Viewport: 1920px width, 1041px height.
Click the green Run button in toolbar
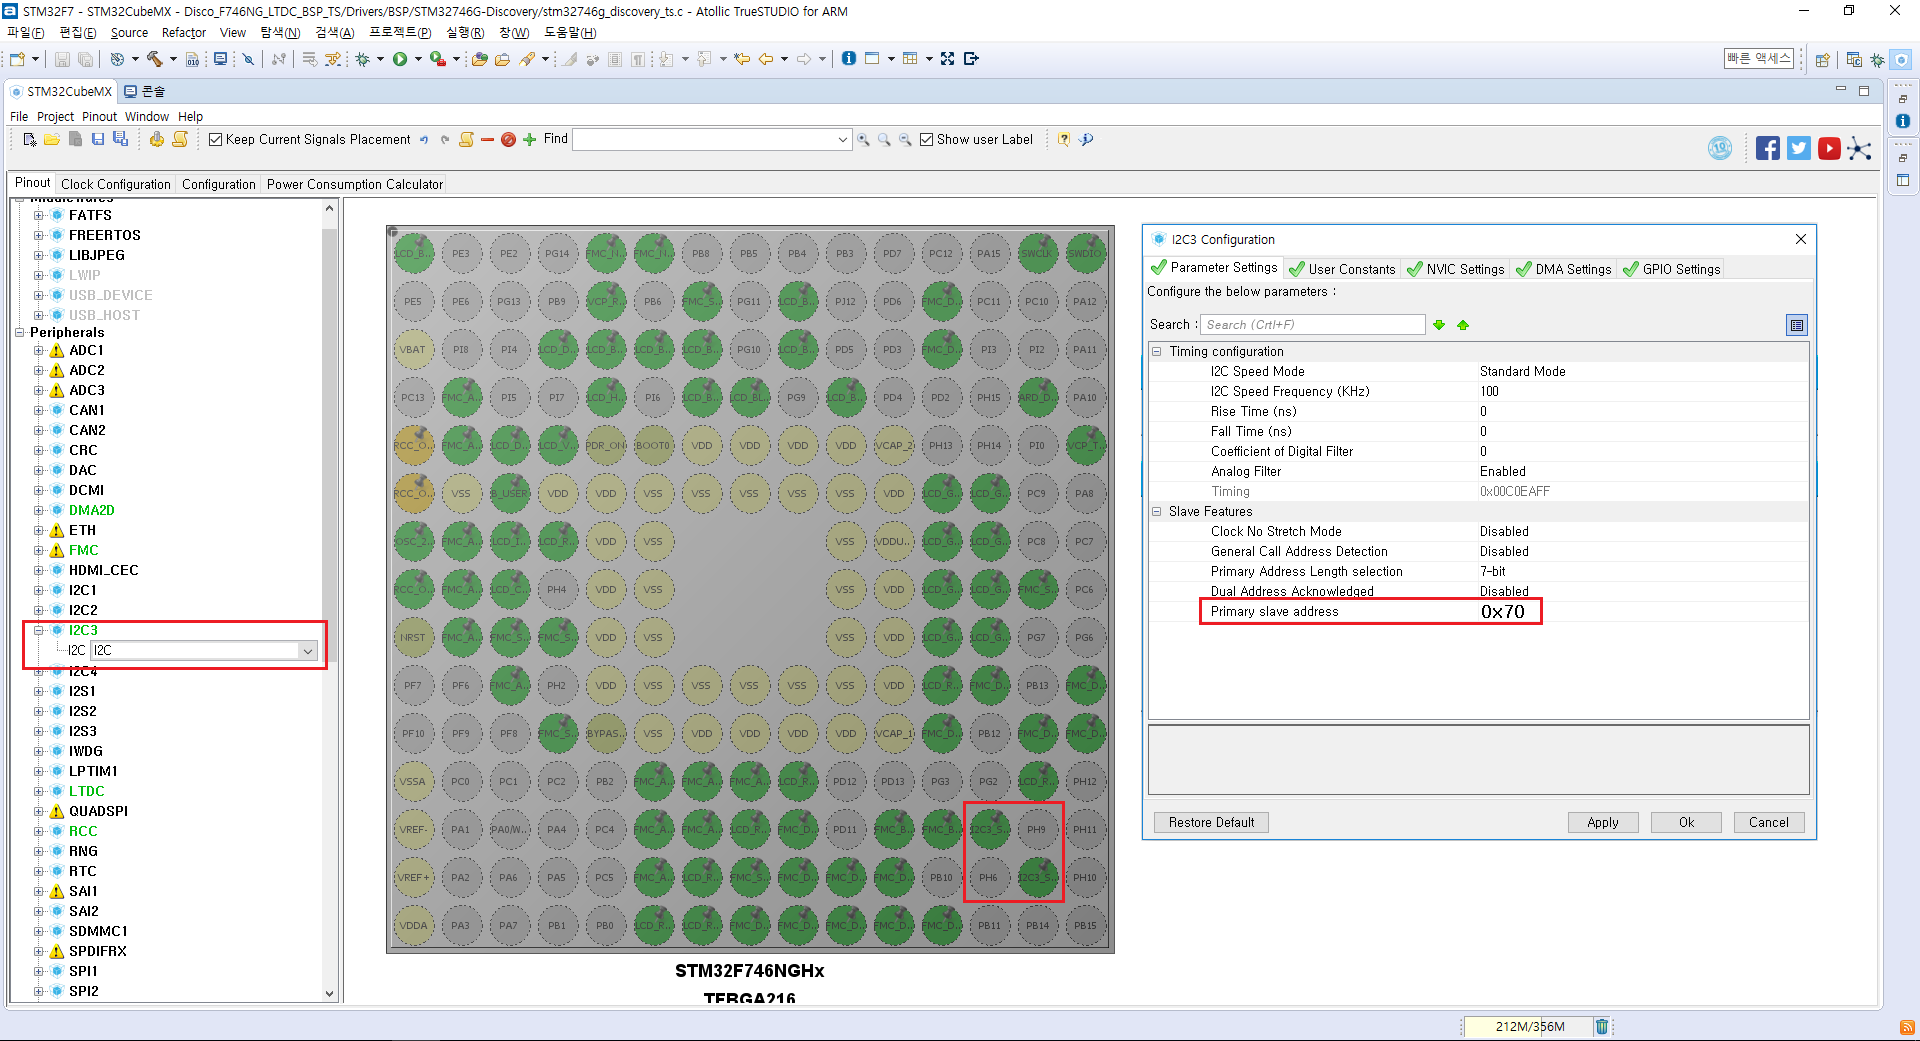(x=400, y=59)
